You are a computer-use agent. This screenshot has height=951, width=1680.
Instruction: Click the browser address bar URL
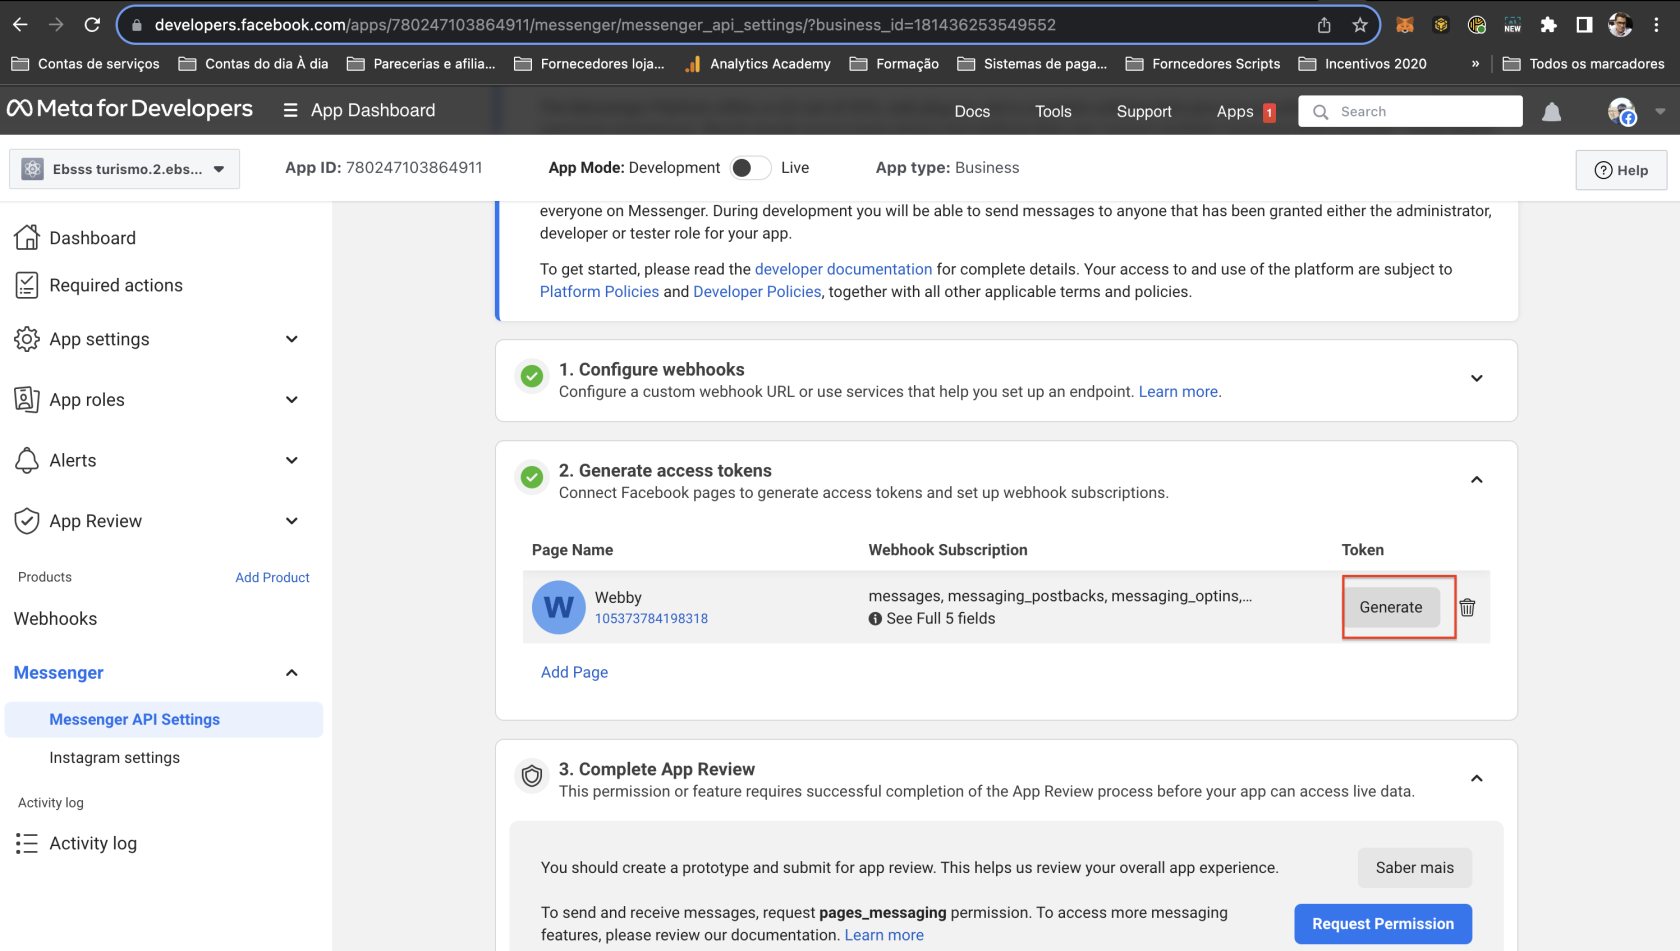tap(605, 25)
